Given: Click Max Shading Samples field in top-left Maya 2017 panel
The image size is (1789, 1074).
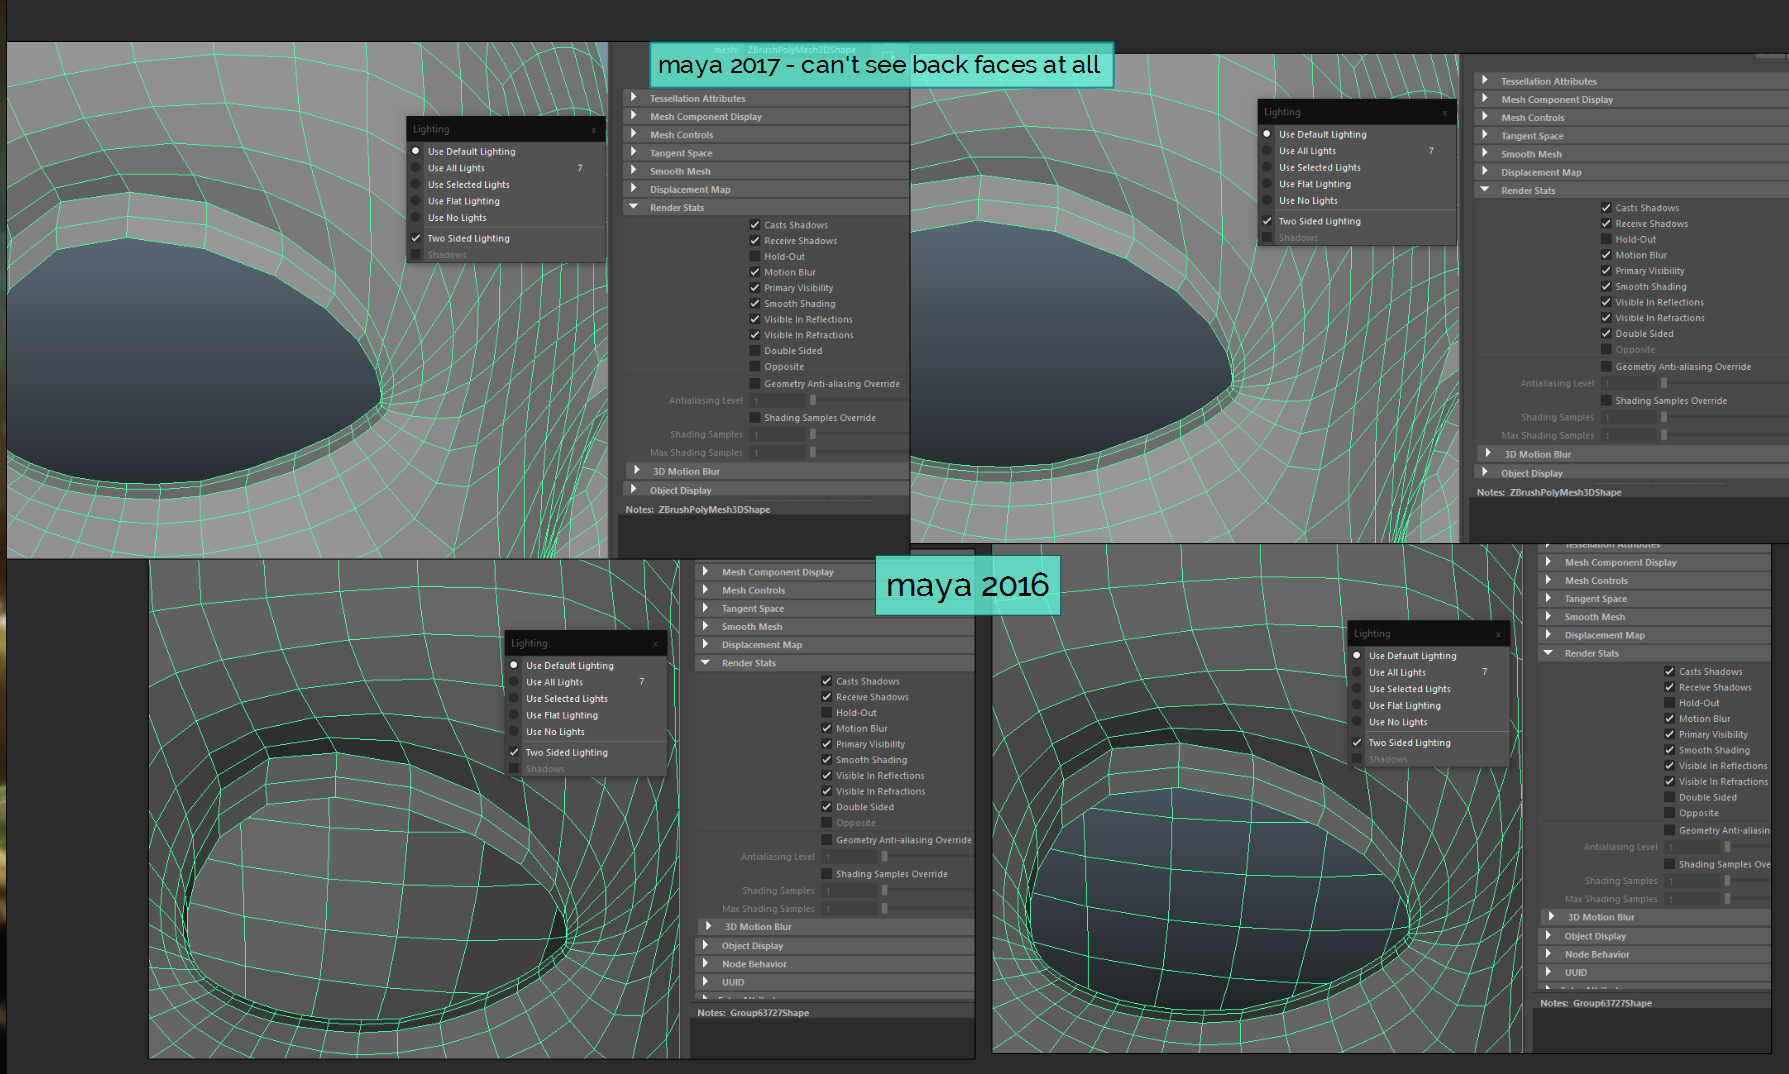Looking at the screenshot, I should coord(778,453).
